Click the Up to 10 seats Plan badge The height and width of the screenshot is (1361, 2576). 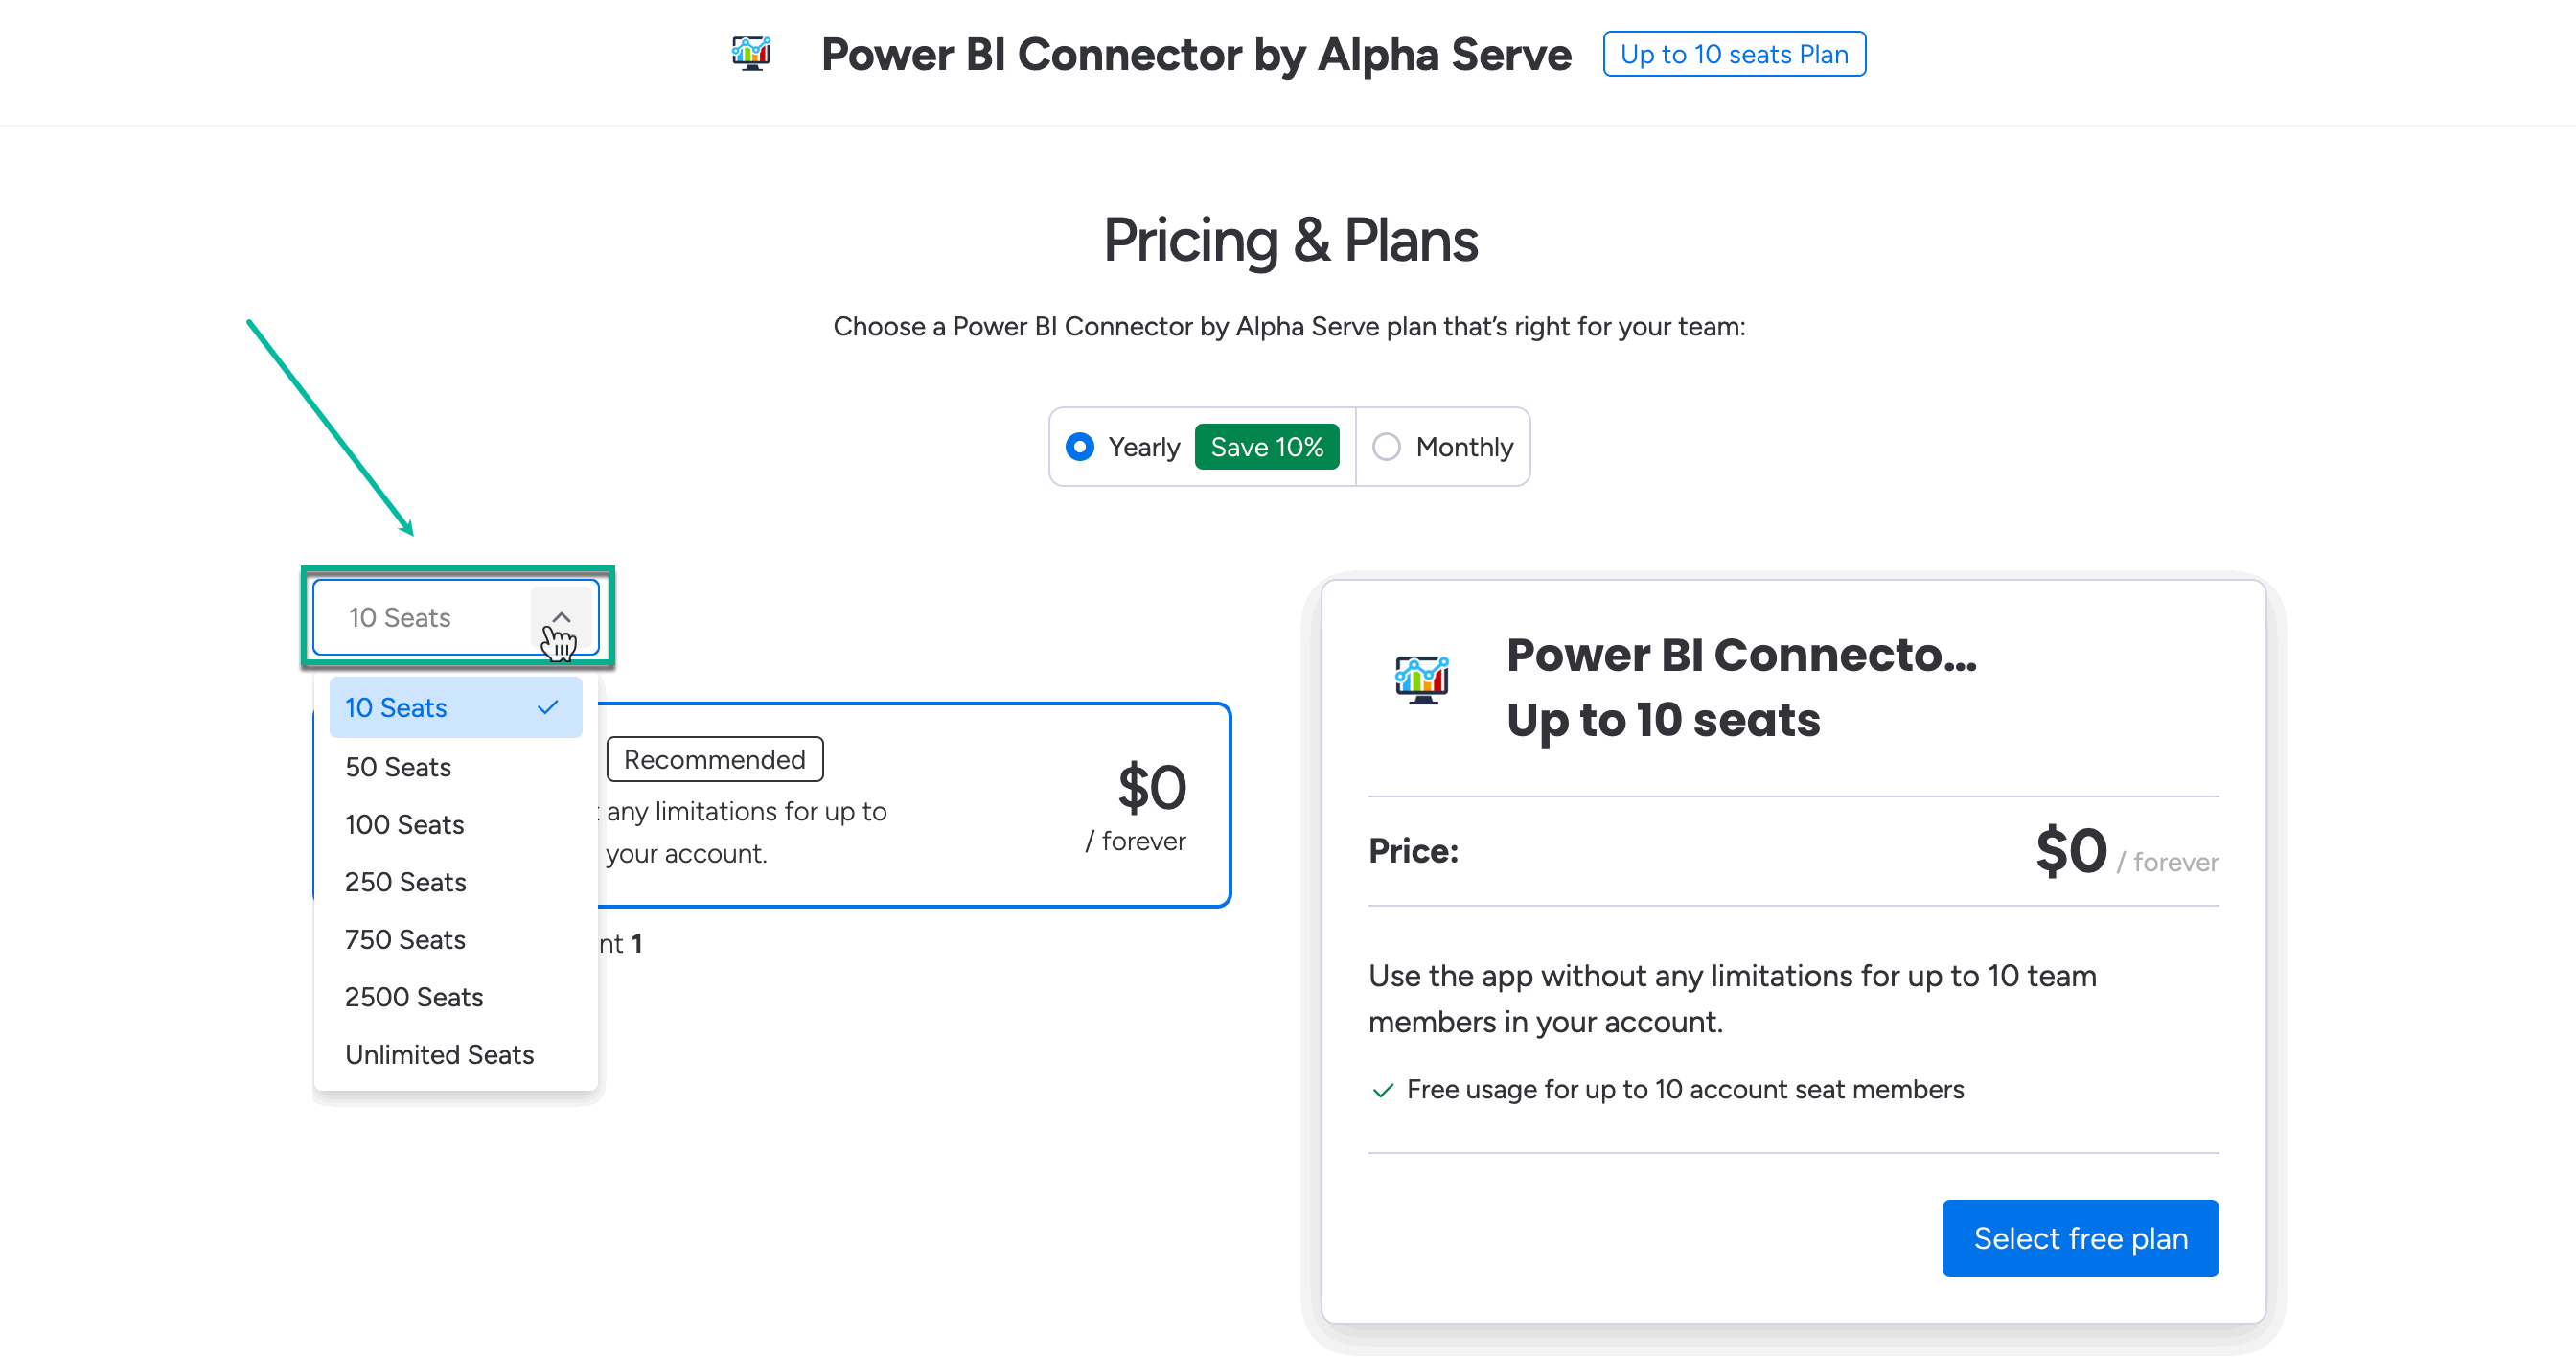click(1734, 54)
